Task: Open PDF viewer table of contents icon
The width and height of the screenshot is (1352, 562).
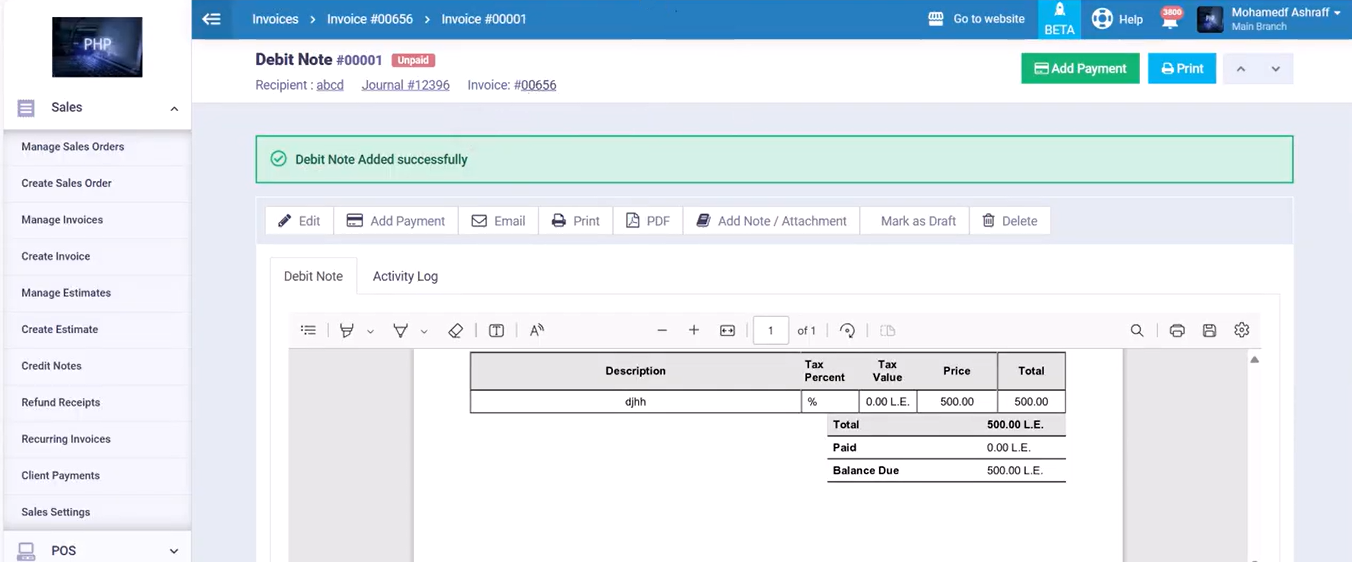Action: 308,331
